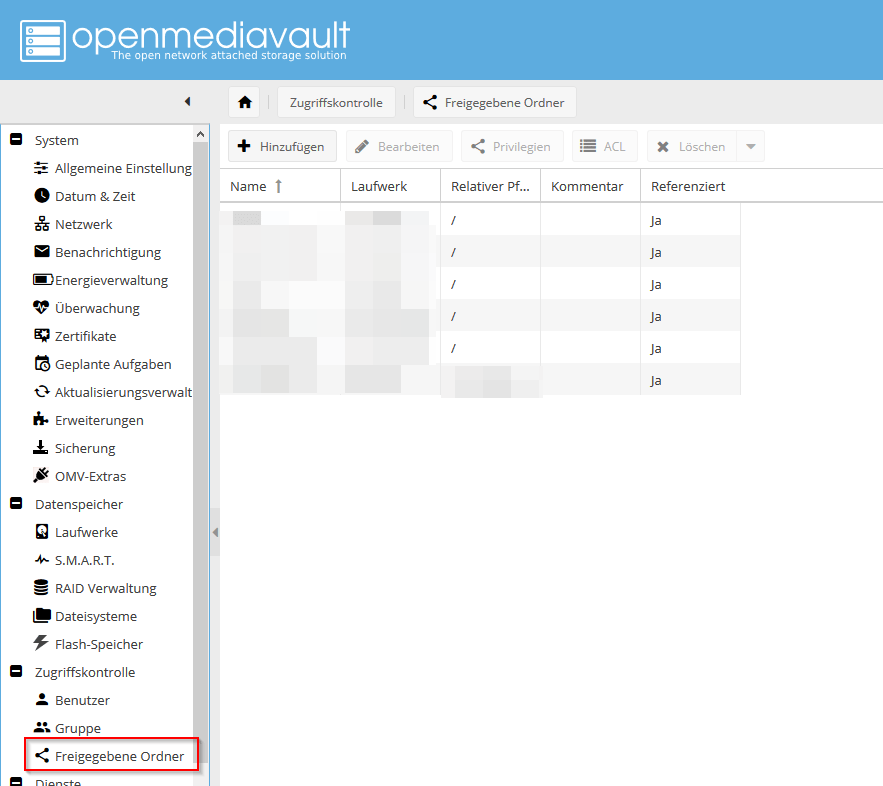Open the OMV-Extras page

pos(92,475)
